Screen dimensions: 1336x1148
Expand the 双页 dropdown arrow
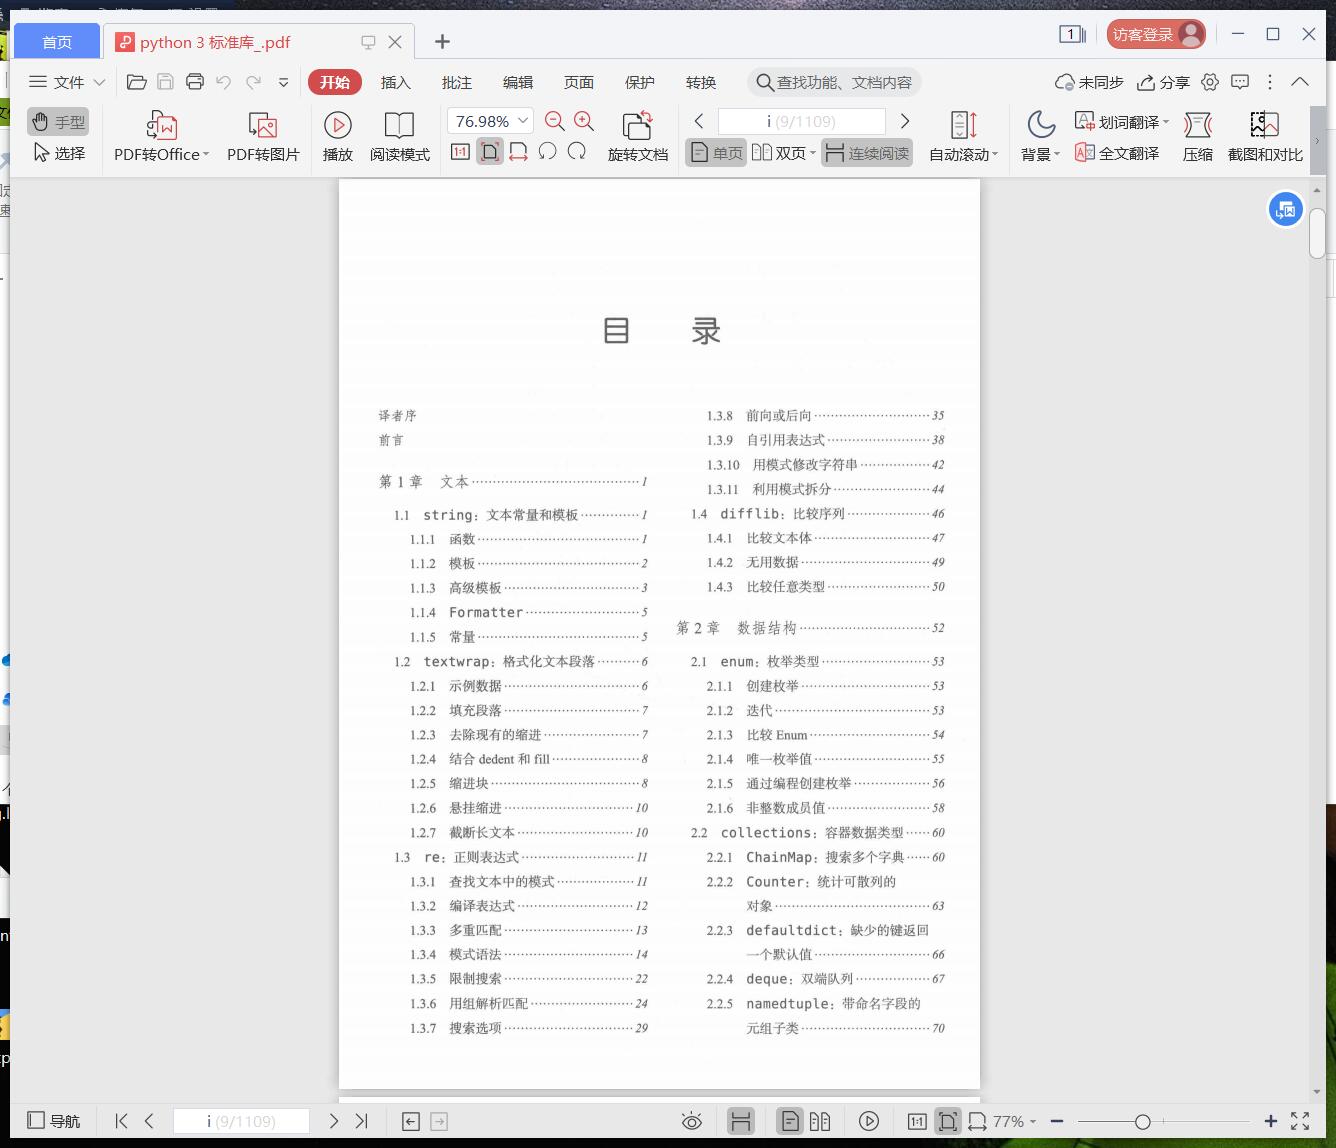pyautogui.click(x=813, y=153)
